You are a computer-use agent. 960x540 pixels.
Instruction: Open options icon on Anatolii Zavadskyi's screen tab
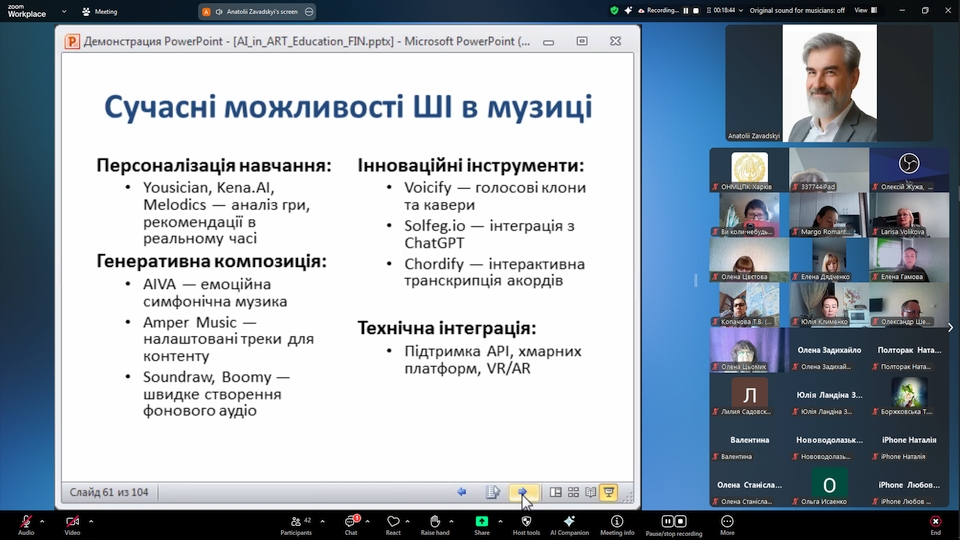(x=309, y=11)
